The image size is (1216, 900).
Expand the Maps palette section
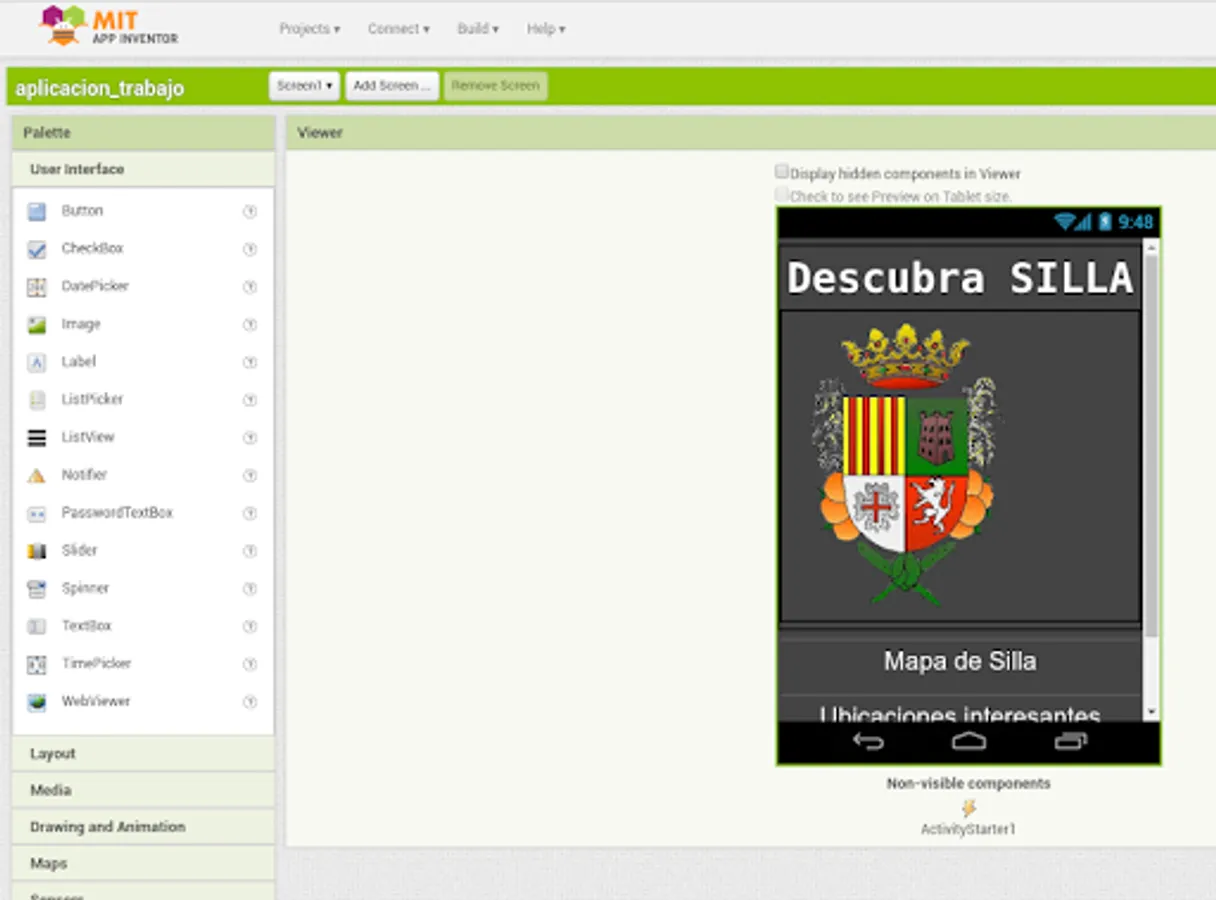pos(143,863)
